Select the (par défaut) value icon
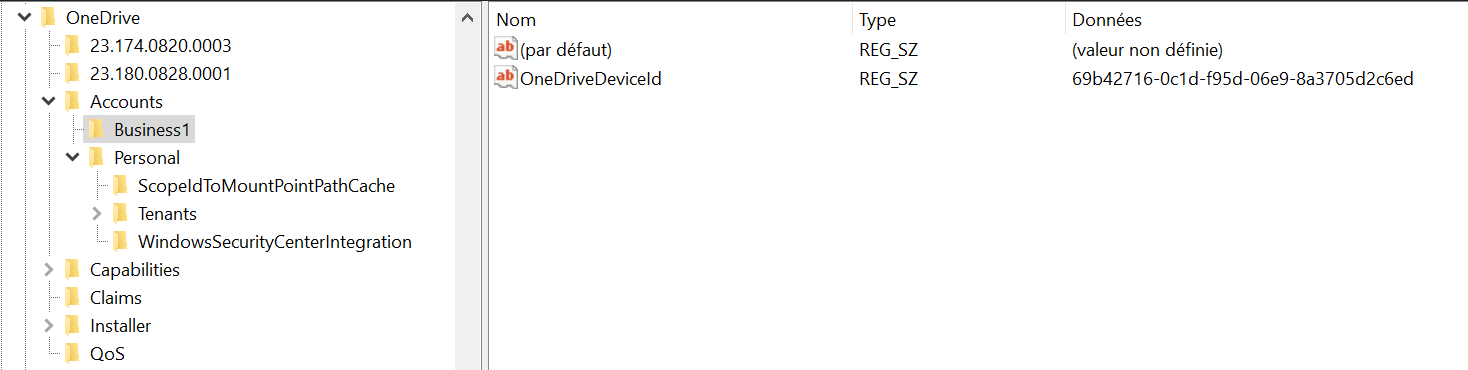 (506, 48)
